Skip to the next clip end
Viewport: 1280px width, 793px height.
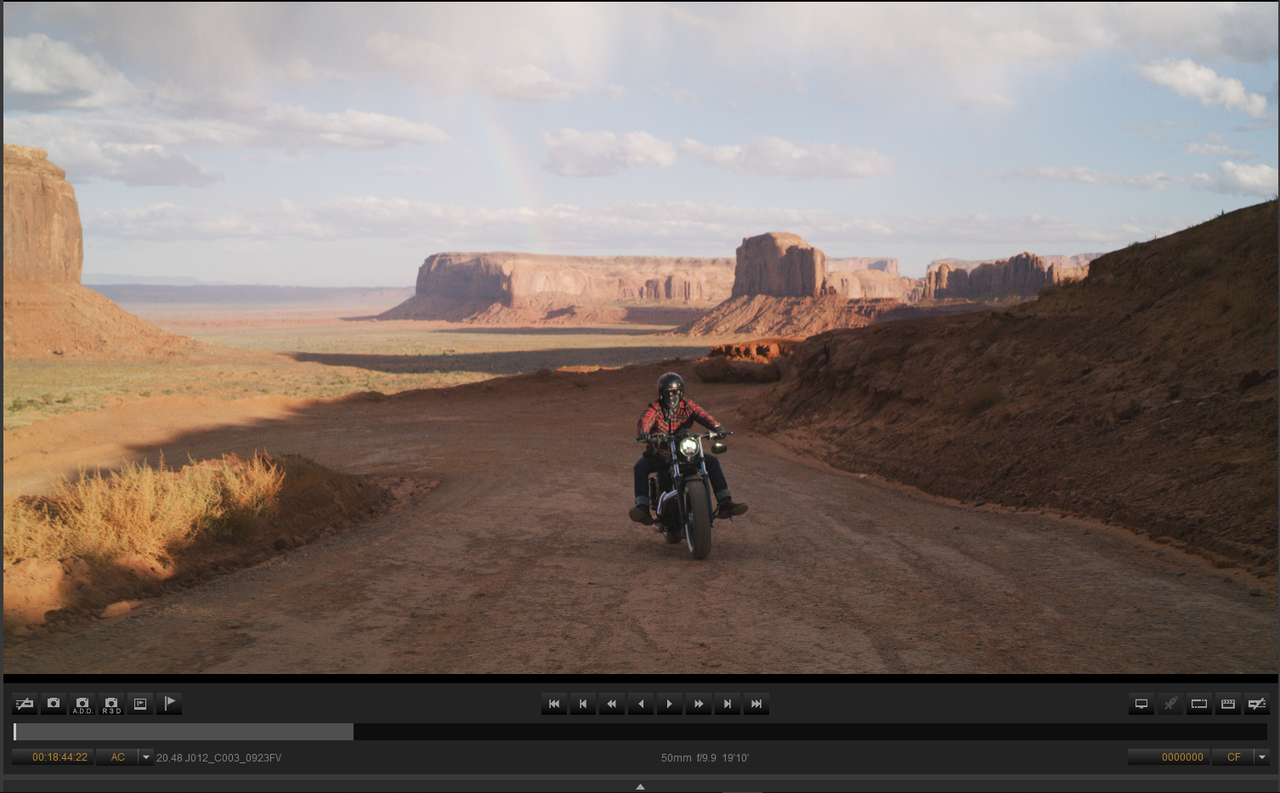pyautogui.click(x=727, y=704)
